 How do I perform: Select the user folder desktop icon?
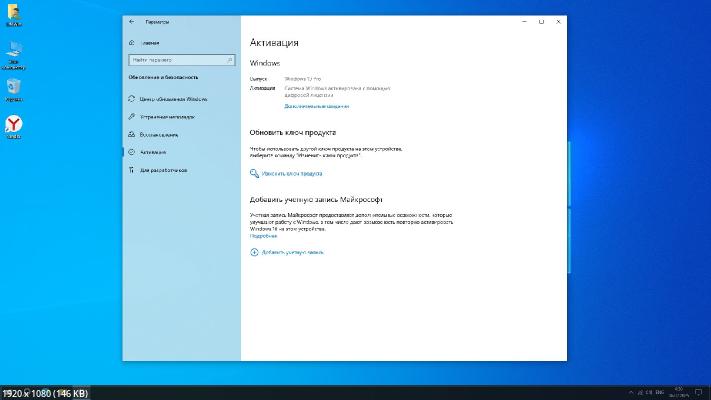[14, 15]
